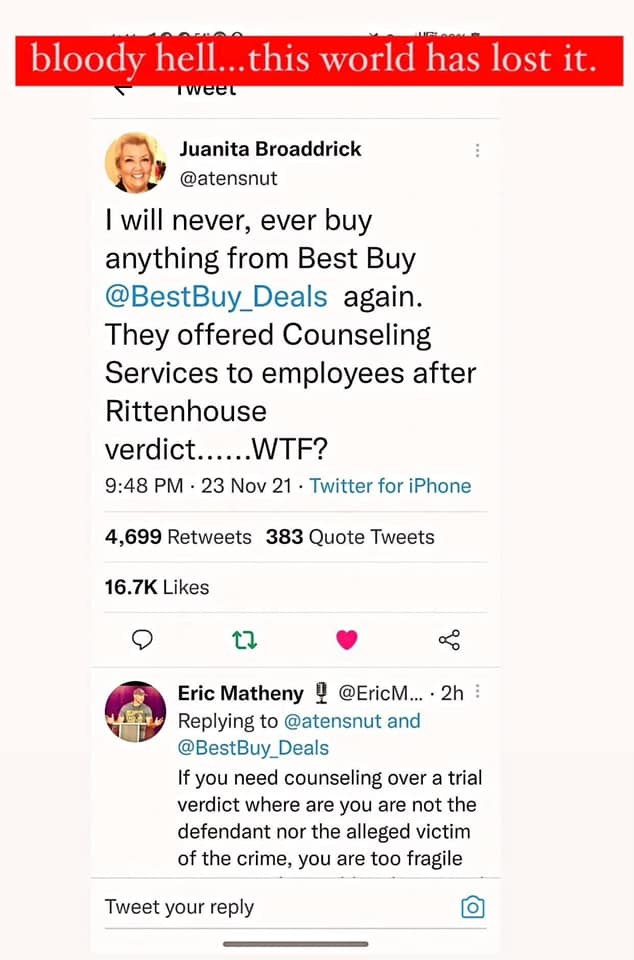Open Juanita Broaddrick's profile picture
The height and width of the screenshot is (960, 634).
click(x=135, y=162)
